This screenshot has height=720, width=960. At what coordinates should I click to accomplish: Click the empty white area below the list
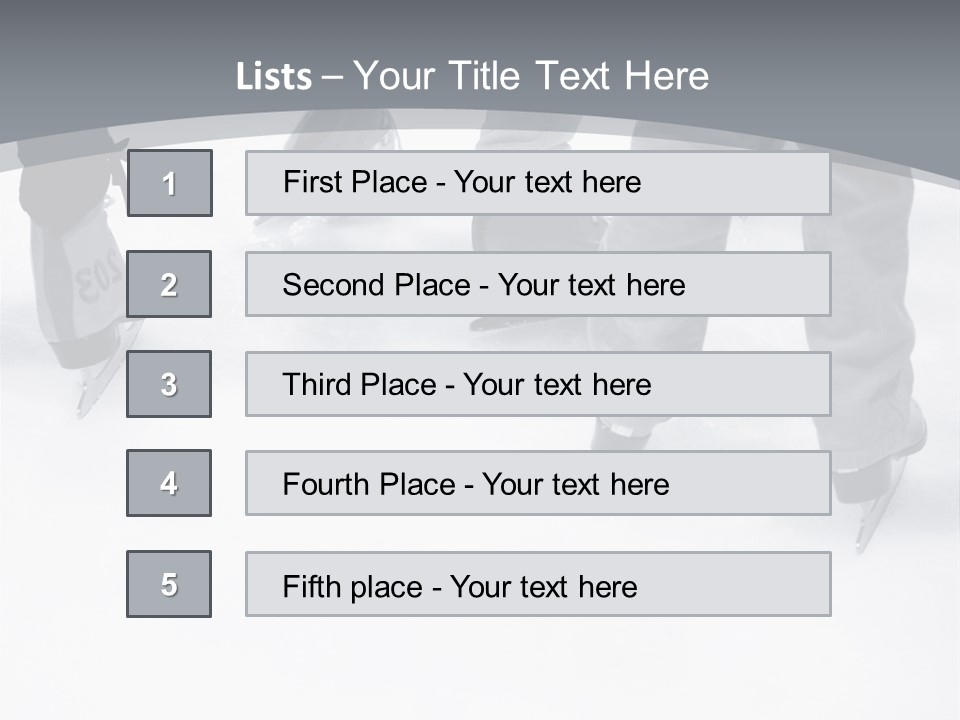click(x=480, y=670)
